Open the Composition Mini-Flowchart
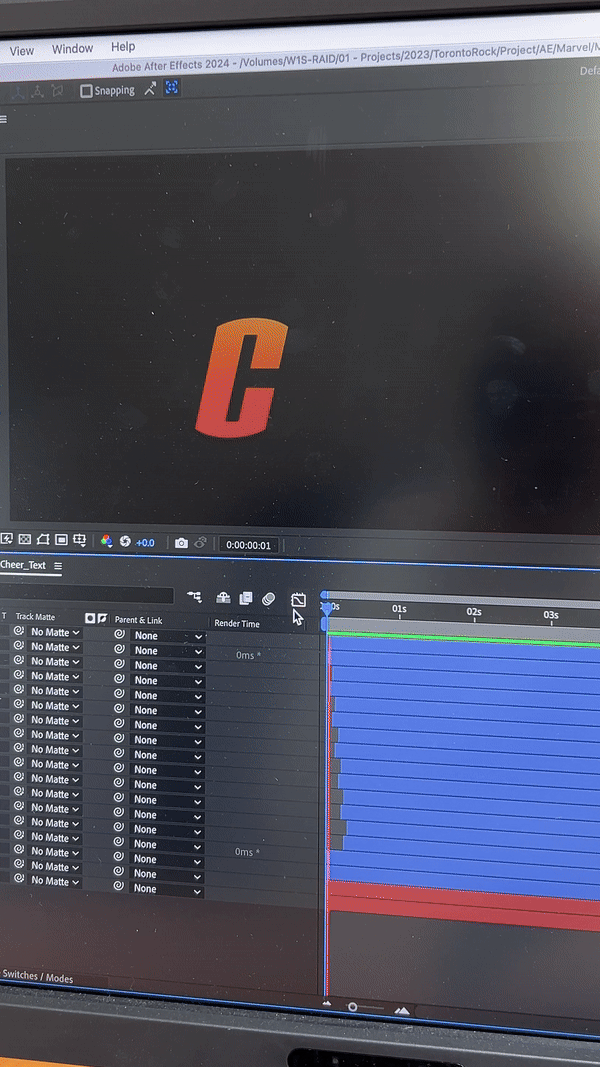Viewport: 600px width, 1067px height. click(x=195, y=597)
